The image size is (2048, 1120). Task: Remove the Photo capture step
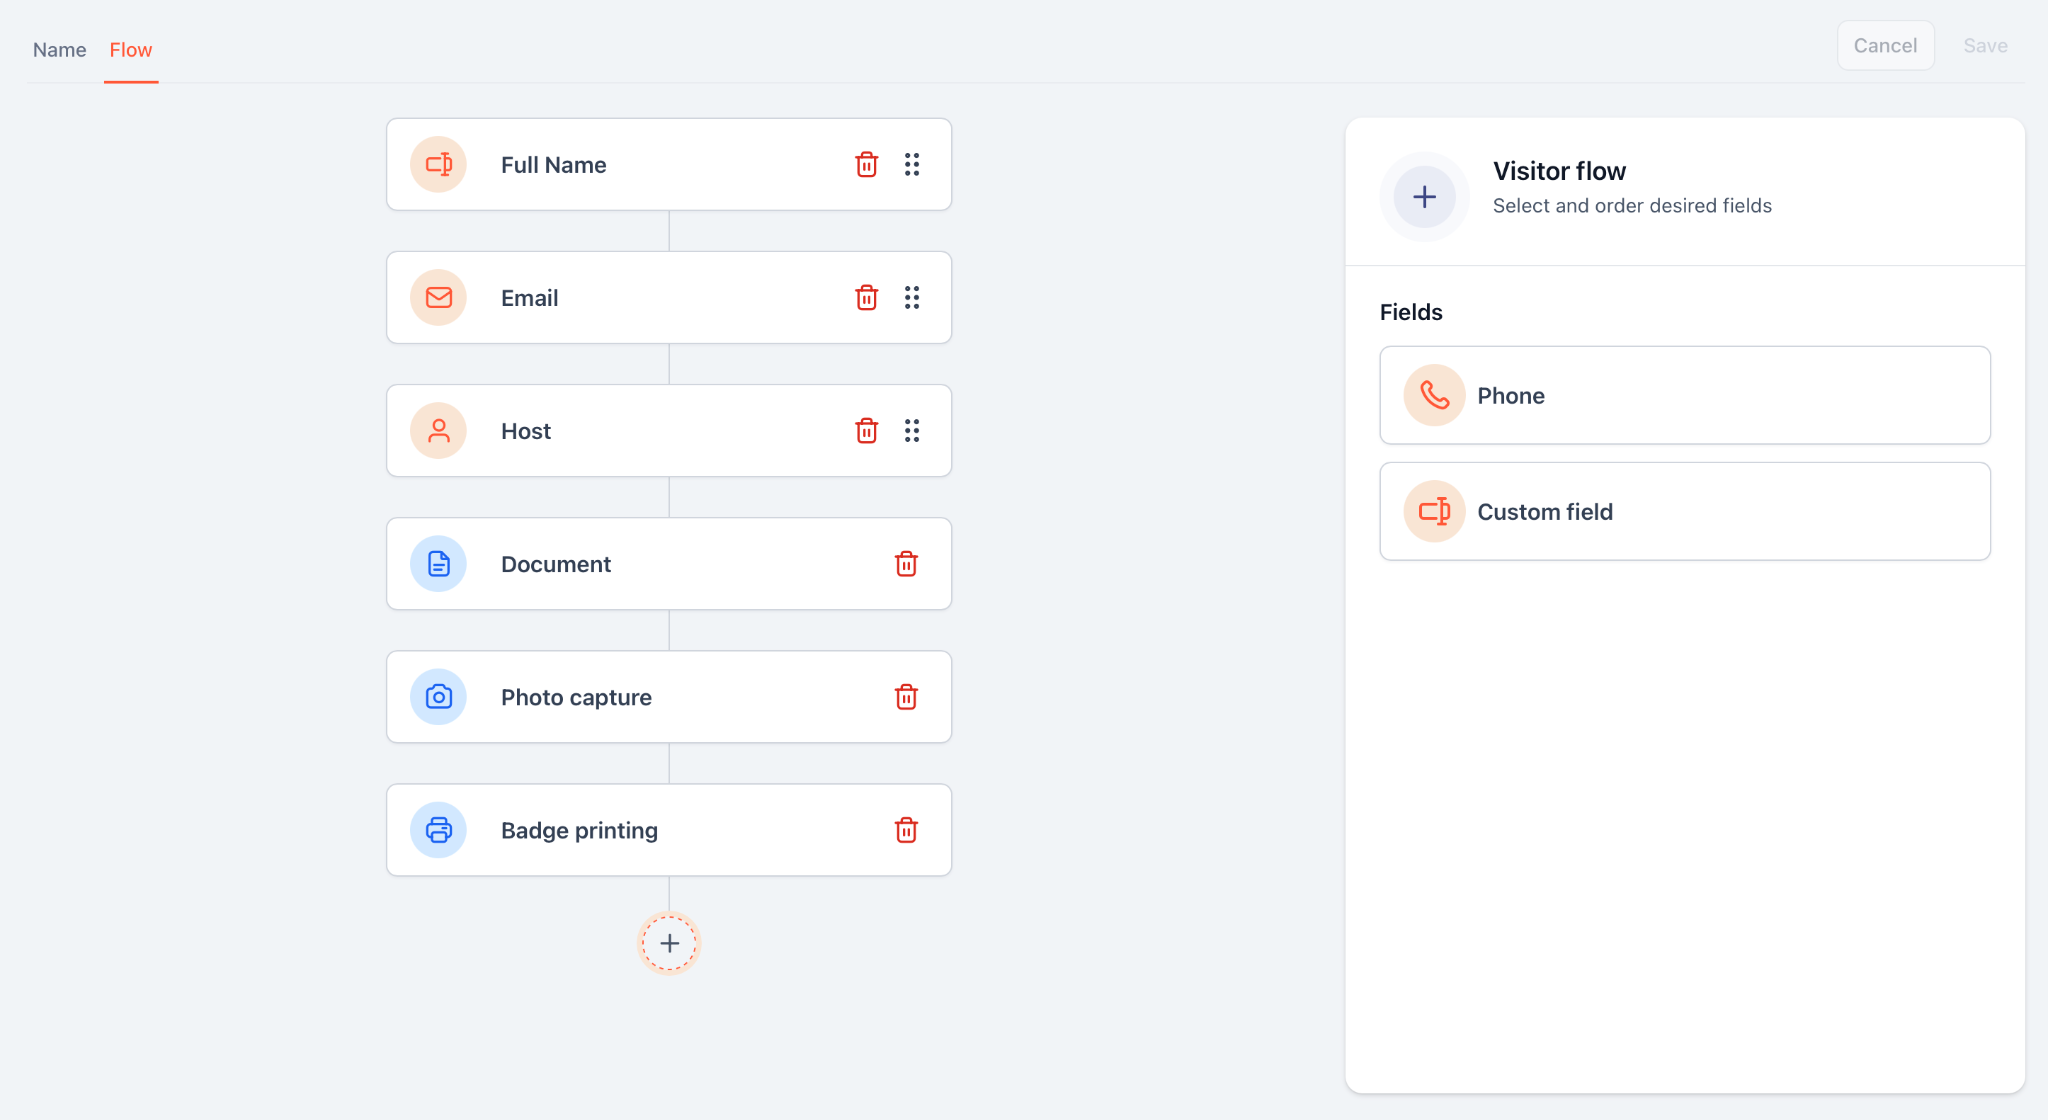pos(906,697)
